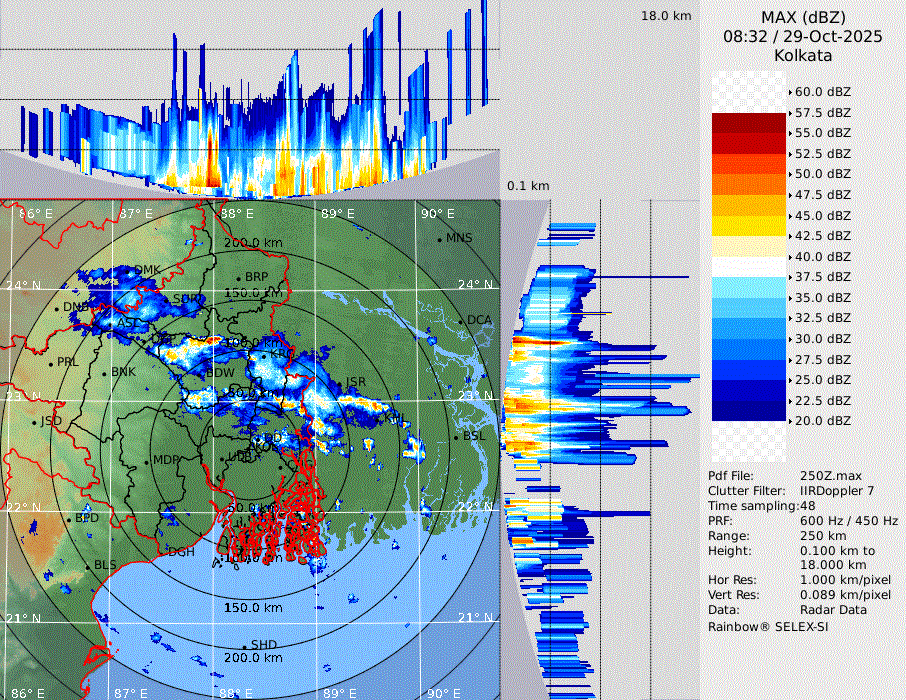Select the SHD station point
Viewport: 906px width, 700px height.
[245, 645]
